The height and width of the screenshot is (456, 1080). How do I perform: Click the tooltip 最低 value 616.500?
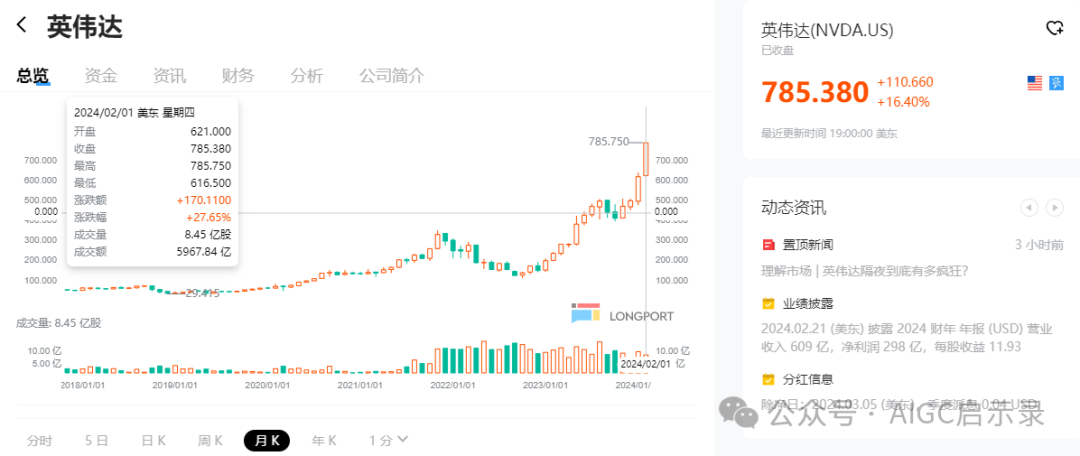coord(211,183)
